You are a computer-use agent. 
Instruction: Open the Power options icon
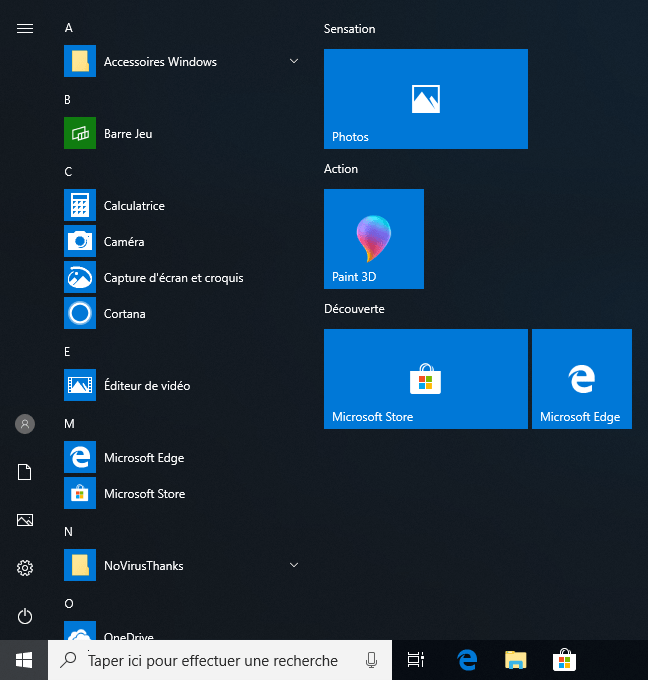coord(25,616)
